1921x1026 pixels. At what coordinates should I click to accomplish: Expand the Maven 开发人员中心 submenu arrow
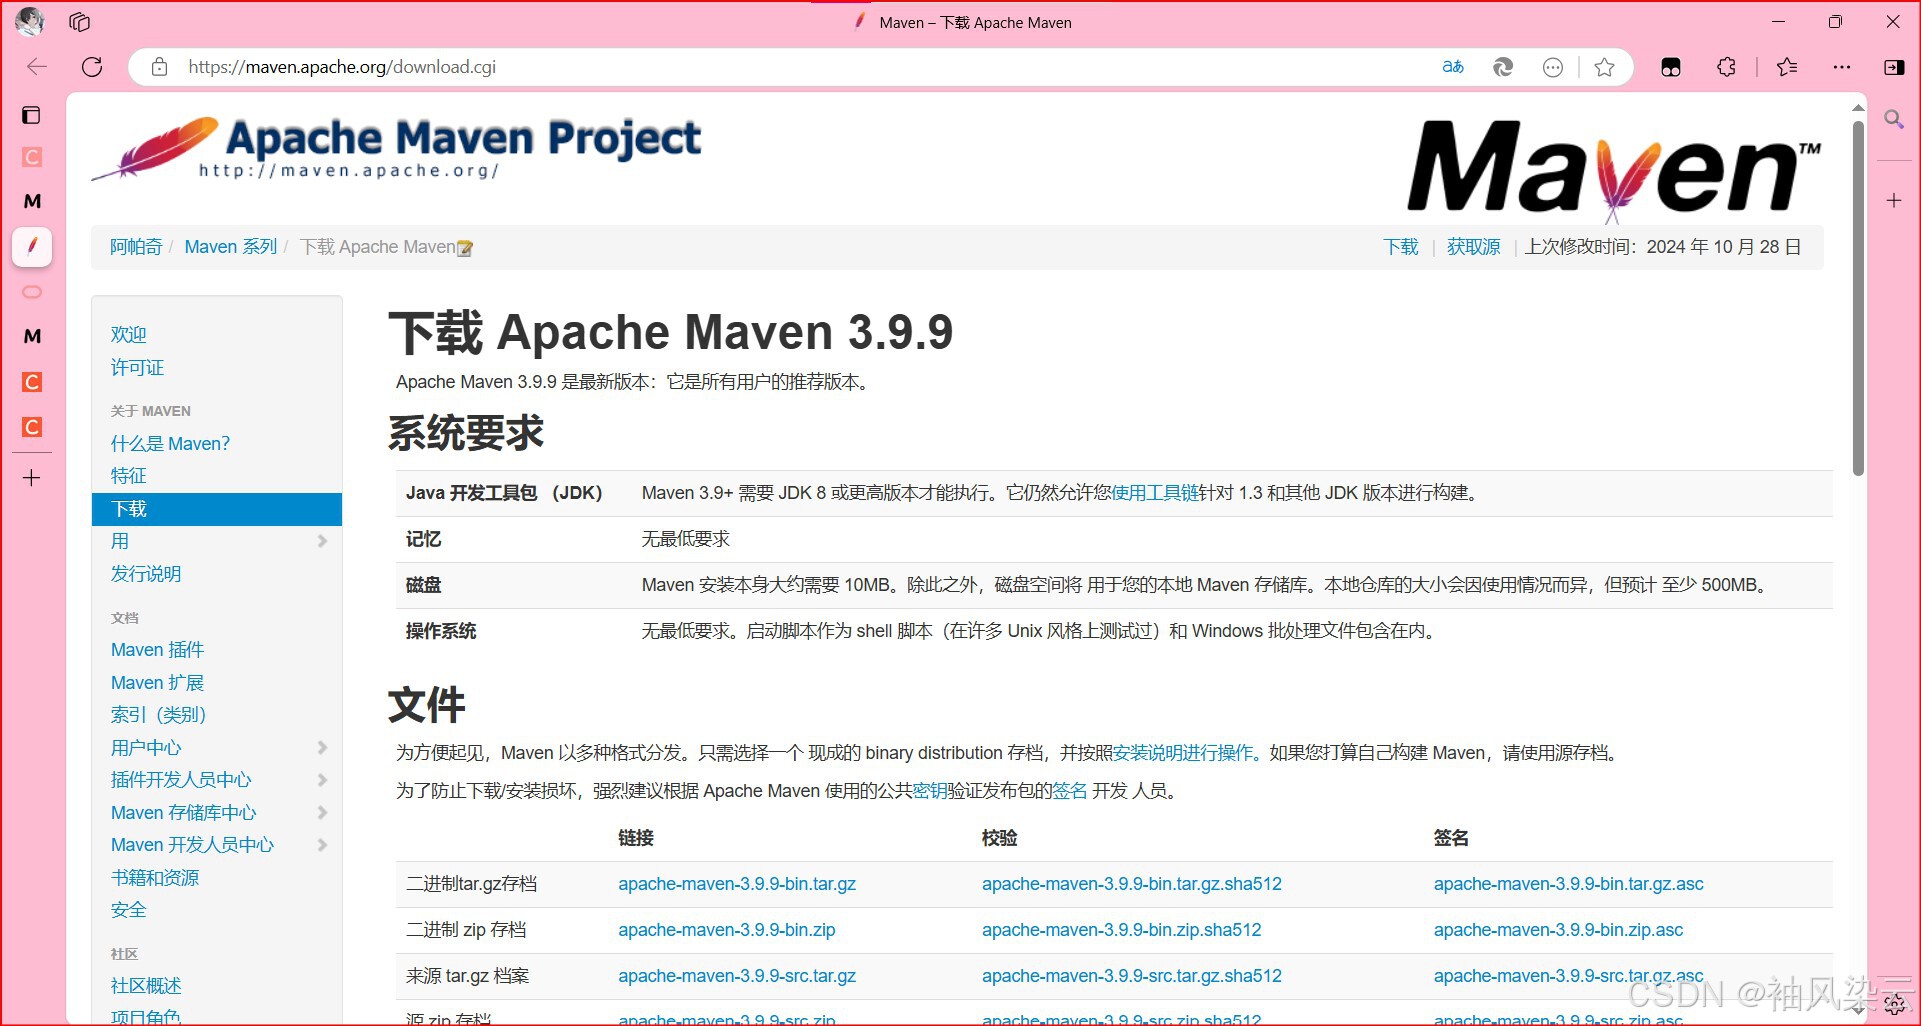tap(322, 845)
